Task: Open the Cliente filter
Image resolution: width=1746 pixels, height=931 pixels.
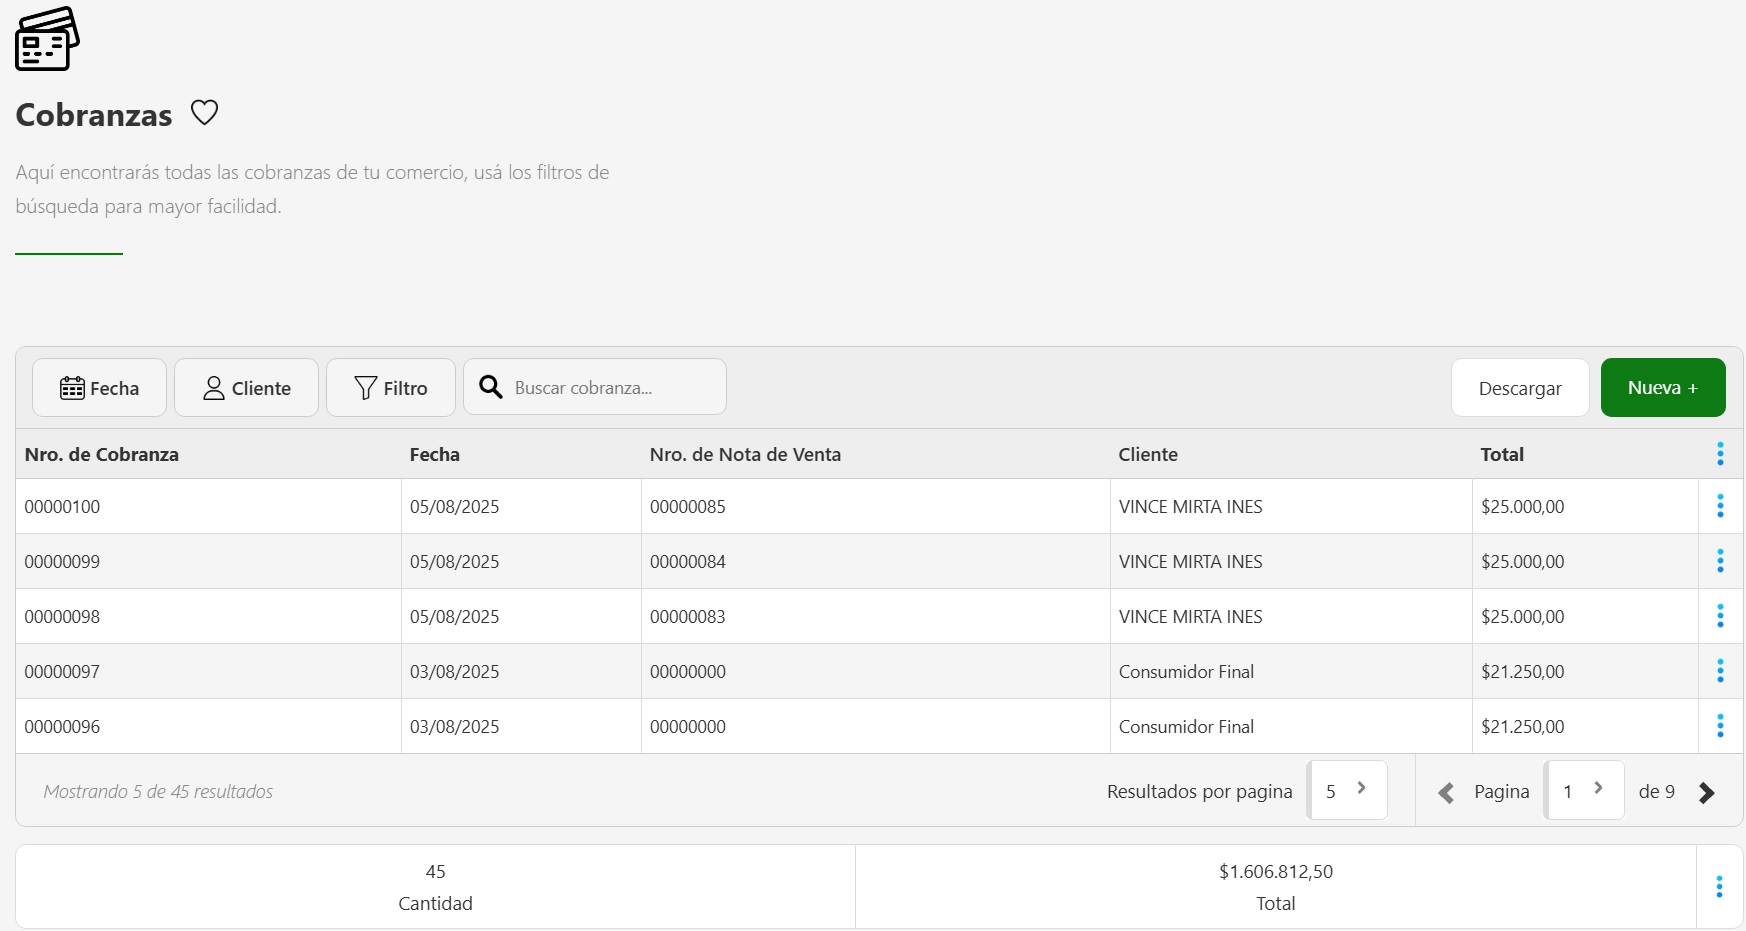Action: click(x=246, y=388)
